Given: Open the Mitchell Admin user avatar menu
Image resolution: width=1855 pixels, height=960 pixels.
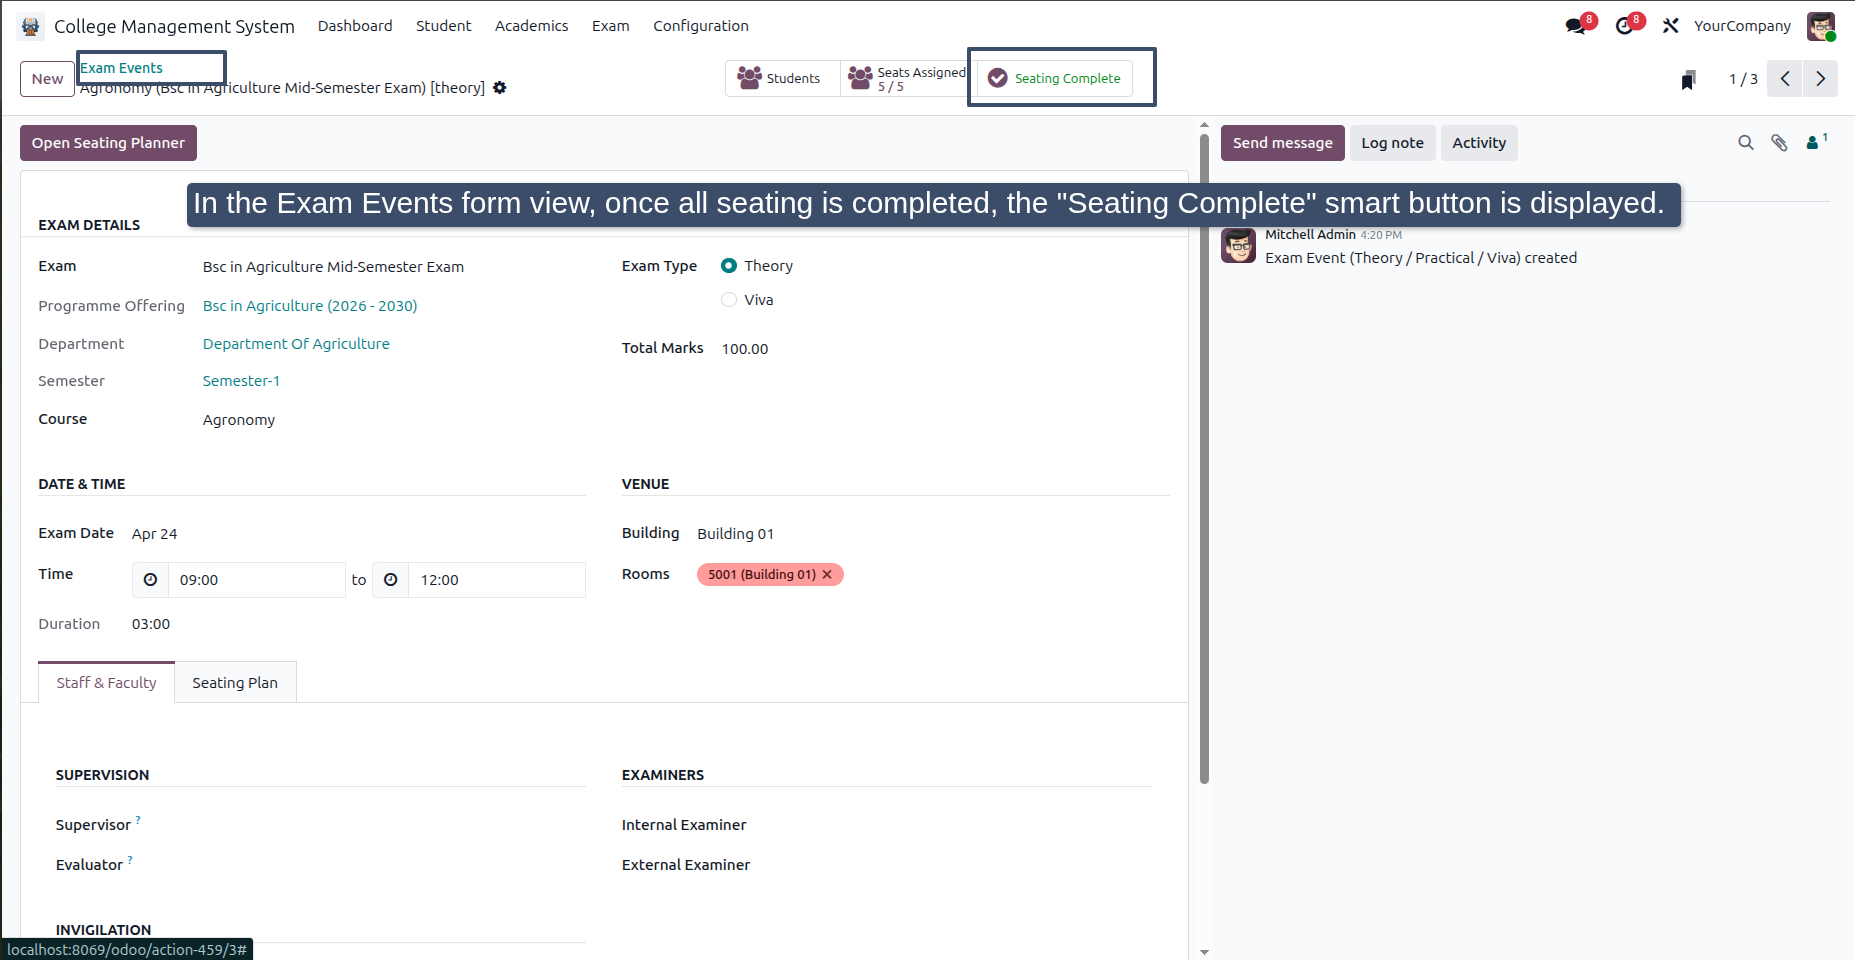Looking at the screenshot, I should [x=1821, y=26].
